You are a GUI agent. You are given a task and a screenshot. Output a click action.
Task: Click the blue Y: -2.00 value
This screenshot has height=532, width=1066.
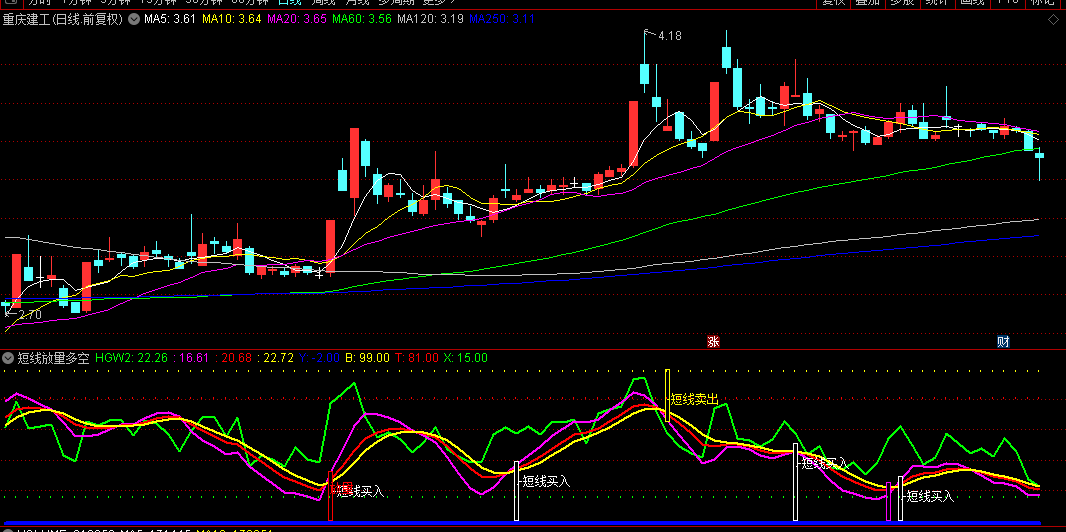pyautogui.click(x=319, y=357)
